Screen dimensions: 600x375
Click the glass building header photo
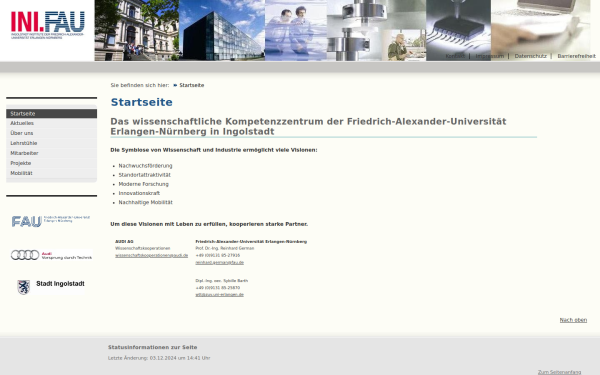click(x=222, y=31)
